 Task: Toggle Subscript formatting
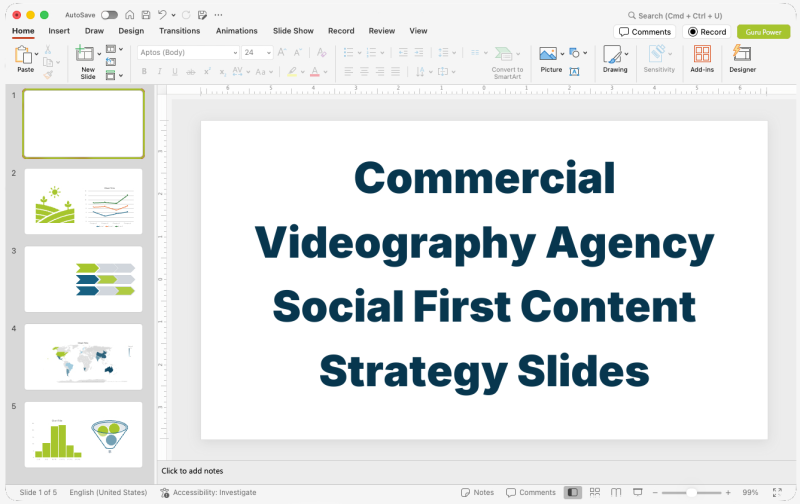[x=222, y=72]
